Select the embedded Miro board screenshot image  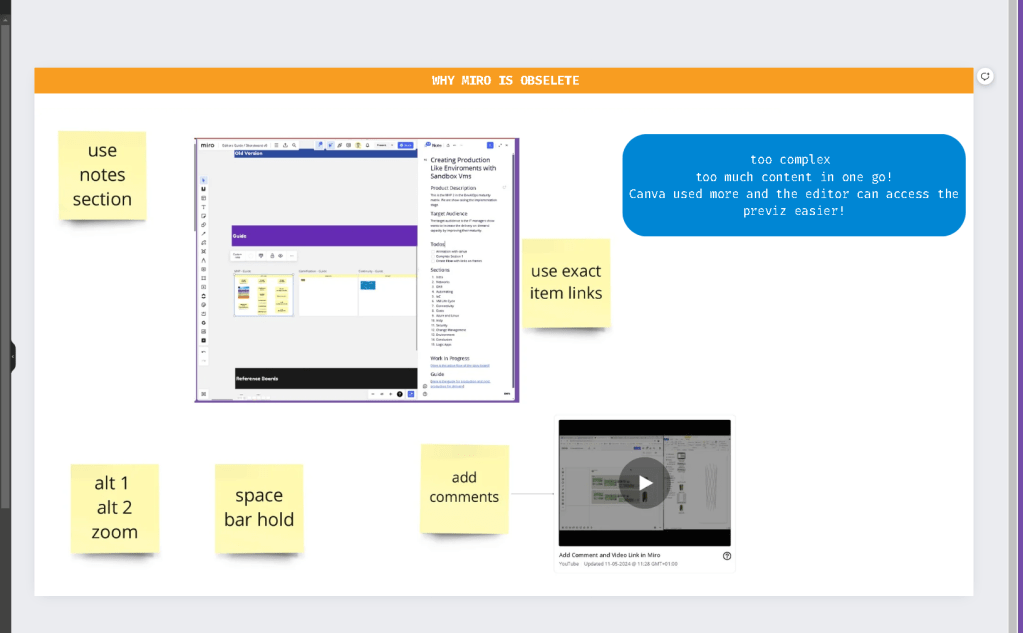tap(357, 270)
